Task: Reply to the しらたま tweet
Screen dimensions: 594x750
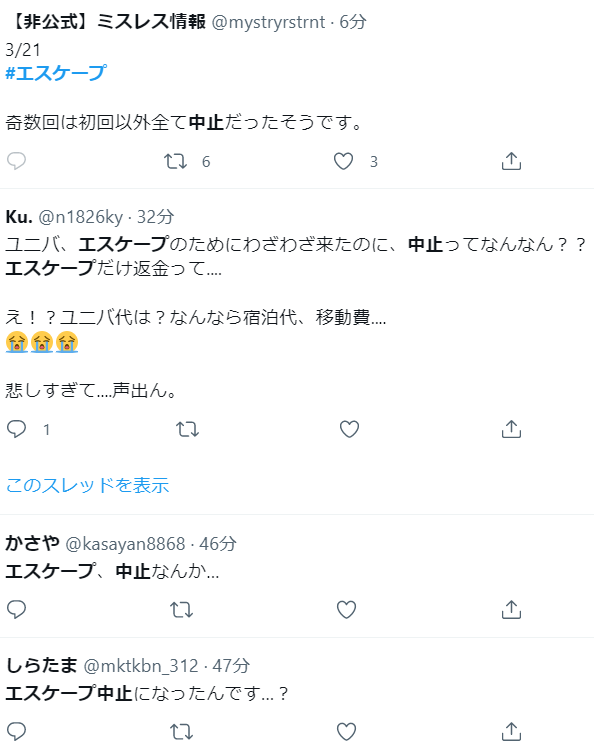Action: (x=16, y=731)
